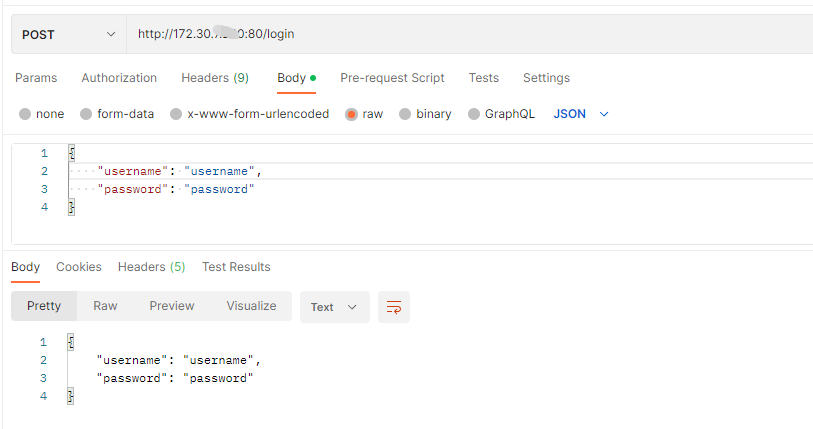Open the request Settings tab
The height and width of the screenshot is (429, 813).
546,78
